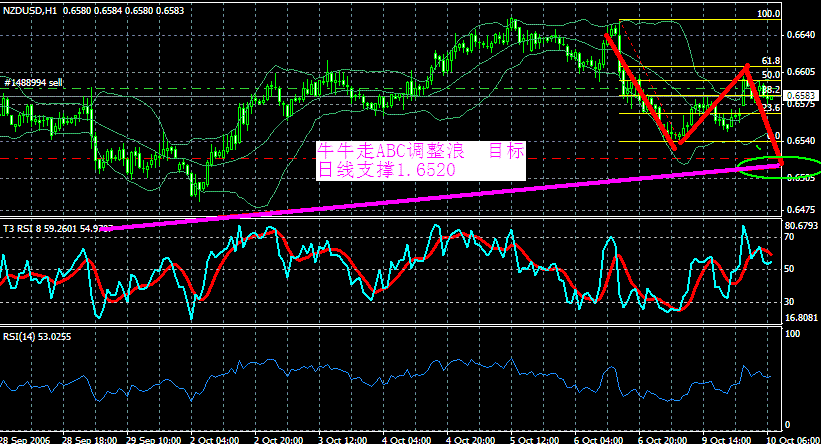This screenshot has width=821, height=444.
Task: Click the 0.6475 price axis label
Action: [801, 209]
